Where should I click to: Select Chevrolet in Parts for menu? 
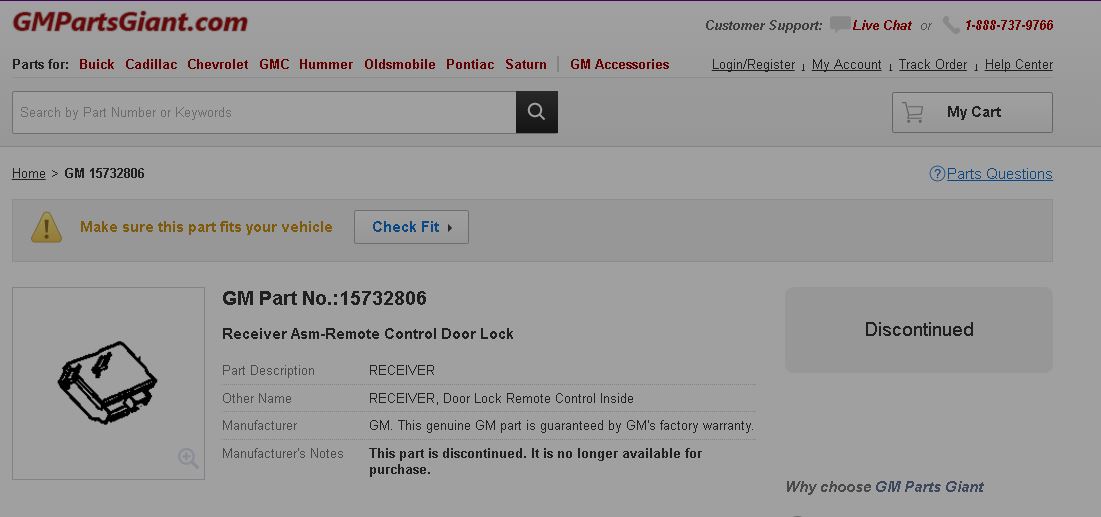click(218, 65)
